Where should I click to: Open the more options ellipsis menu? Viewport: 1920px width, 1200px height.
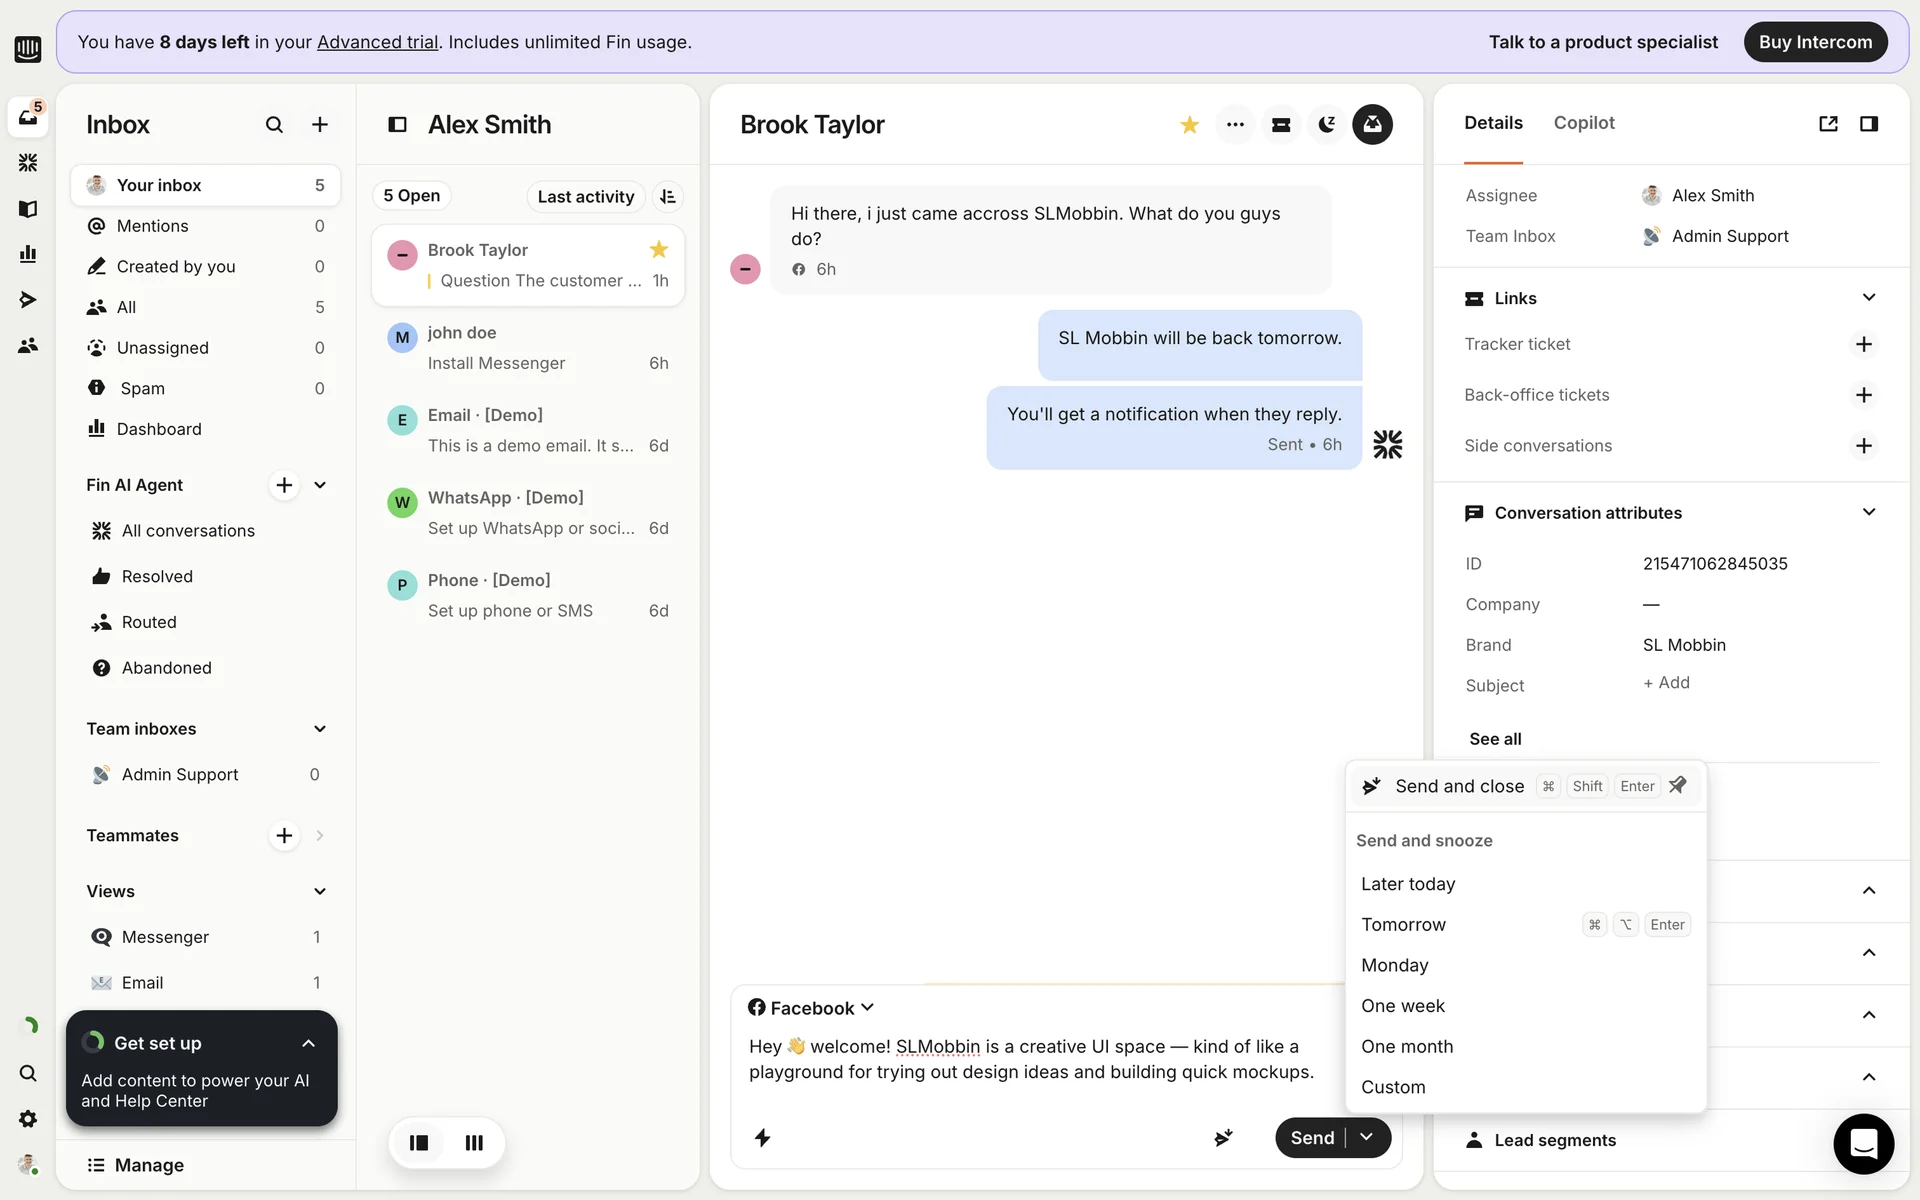coord(1235,124)
